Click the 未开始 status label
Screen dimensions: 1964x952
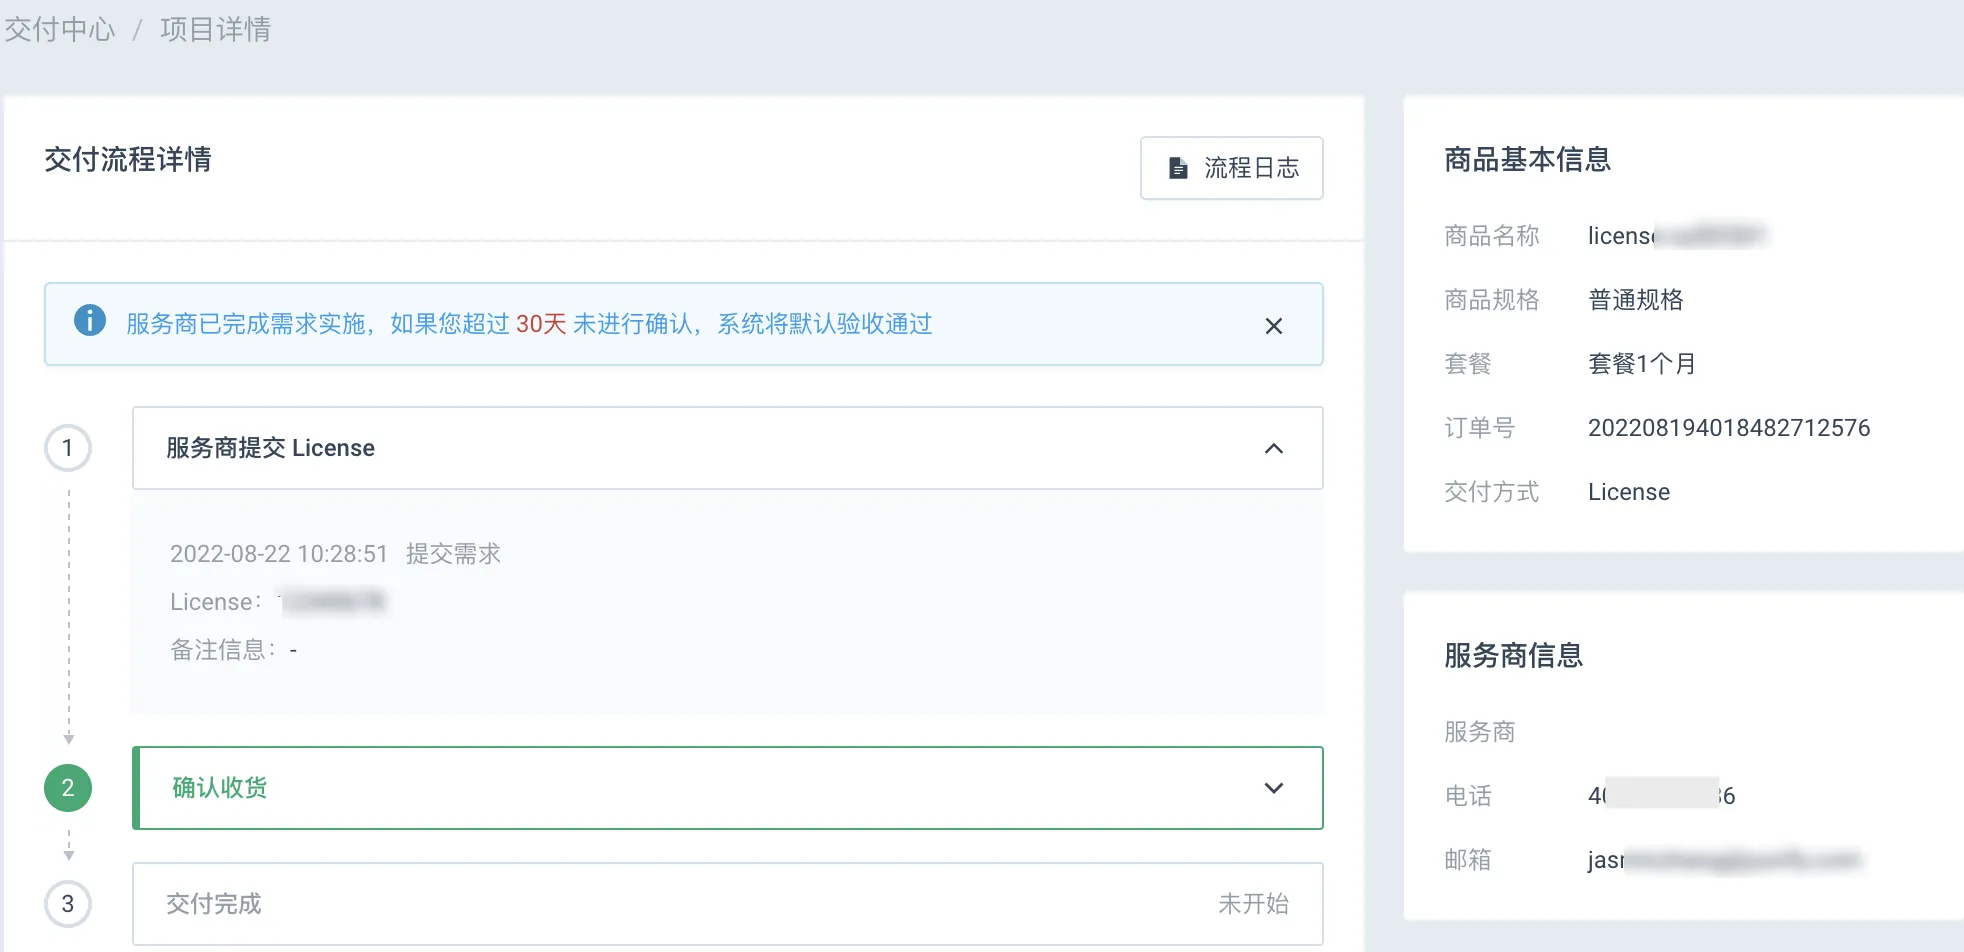[1253, 904]
